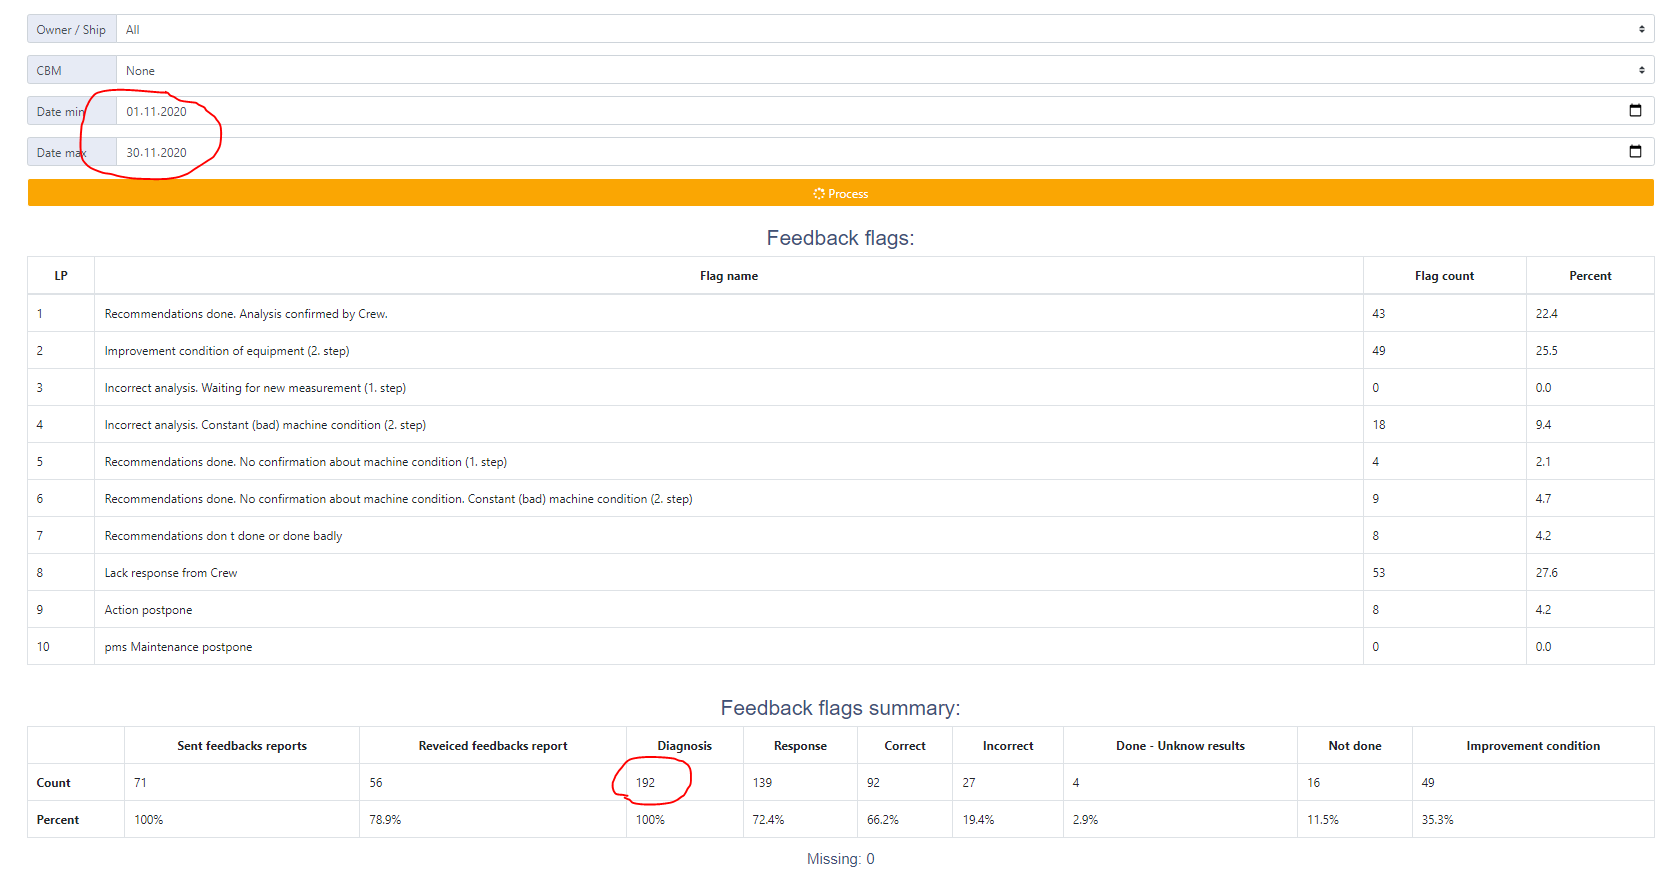Click the Sent feedbacks reports header
Screen dimensions: 1672x887
(x=242, y=746)
